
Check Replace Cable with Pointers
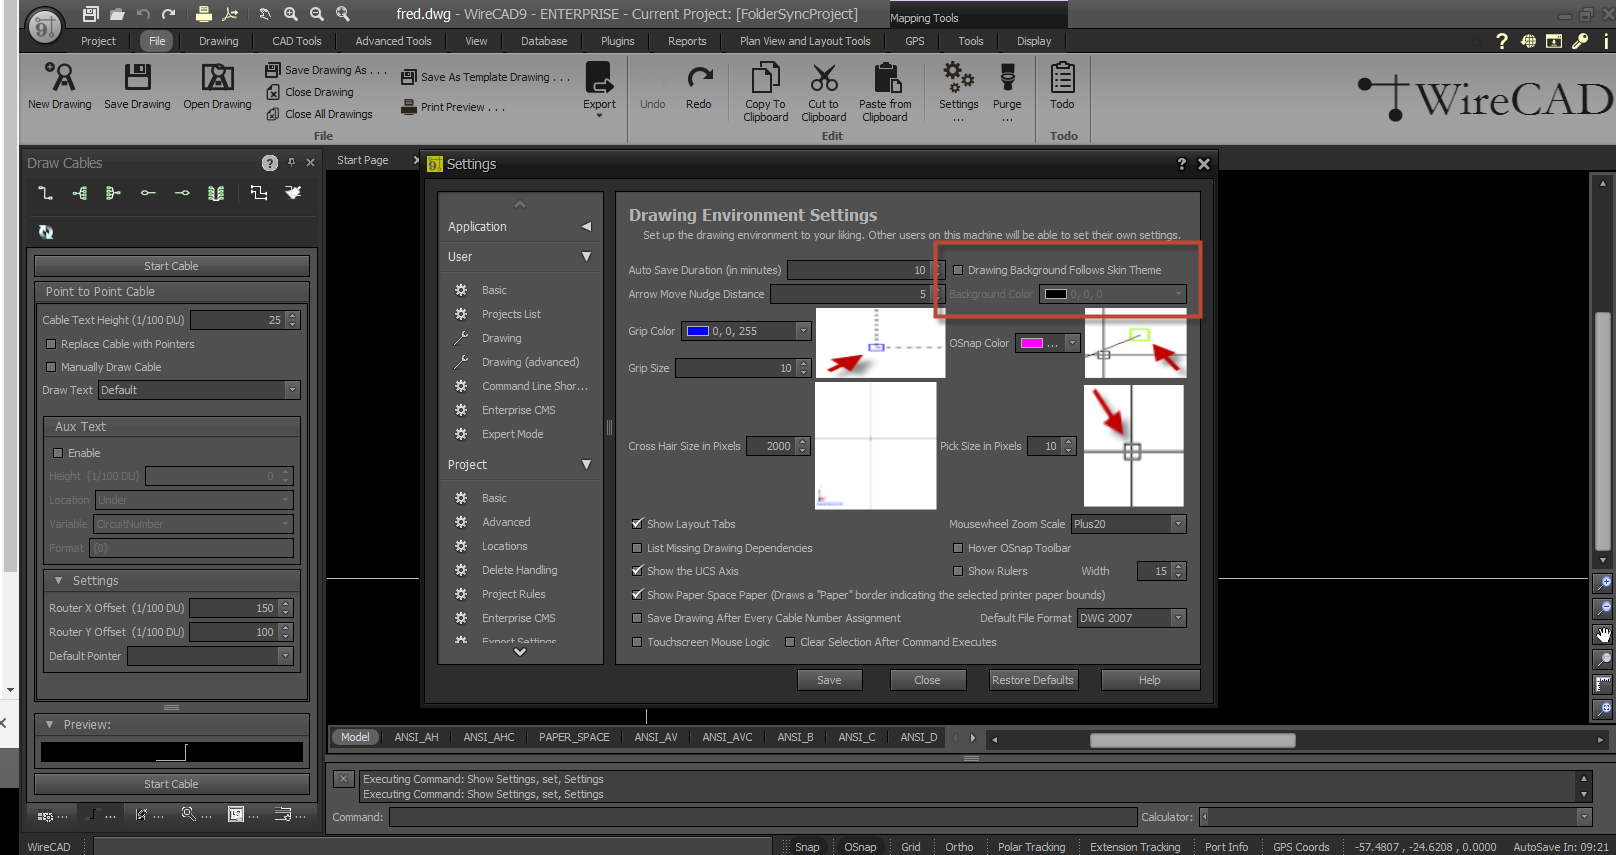click(x=51, y=344)
